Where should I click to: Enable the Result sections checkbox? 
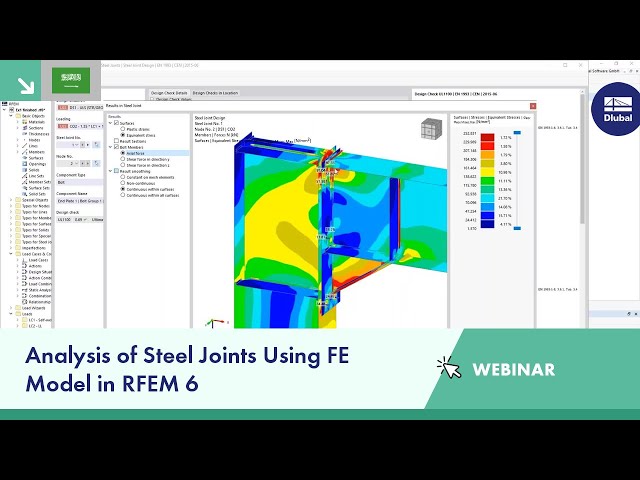tap(116, 141)
